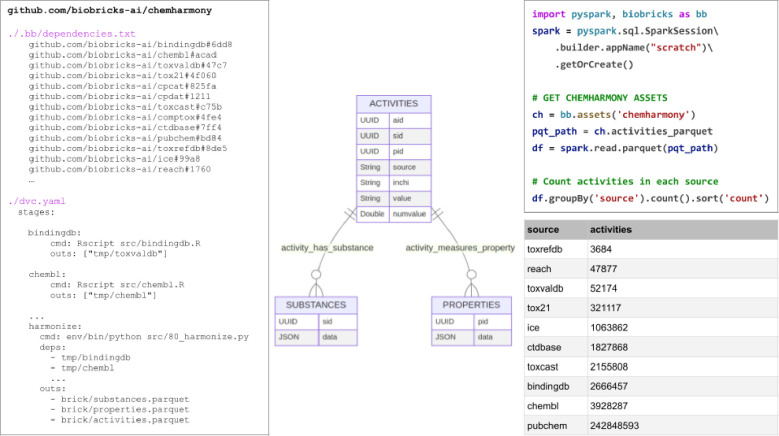Select the SUBSTANCES table header
The image size is (779, 436).
pyautogui.click(x=316, y=305)
